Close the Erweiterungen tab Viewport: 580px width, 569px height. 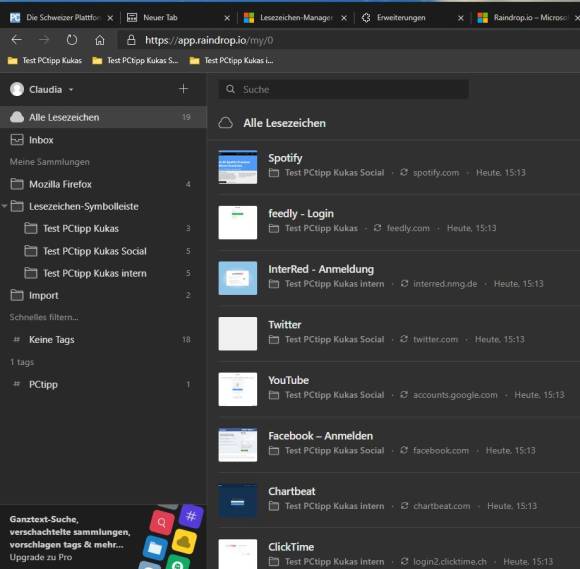pos(461,18)
